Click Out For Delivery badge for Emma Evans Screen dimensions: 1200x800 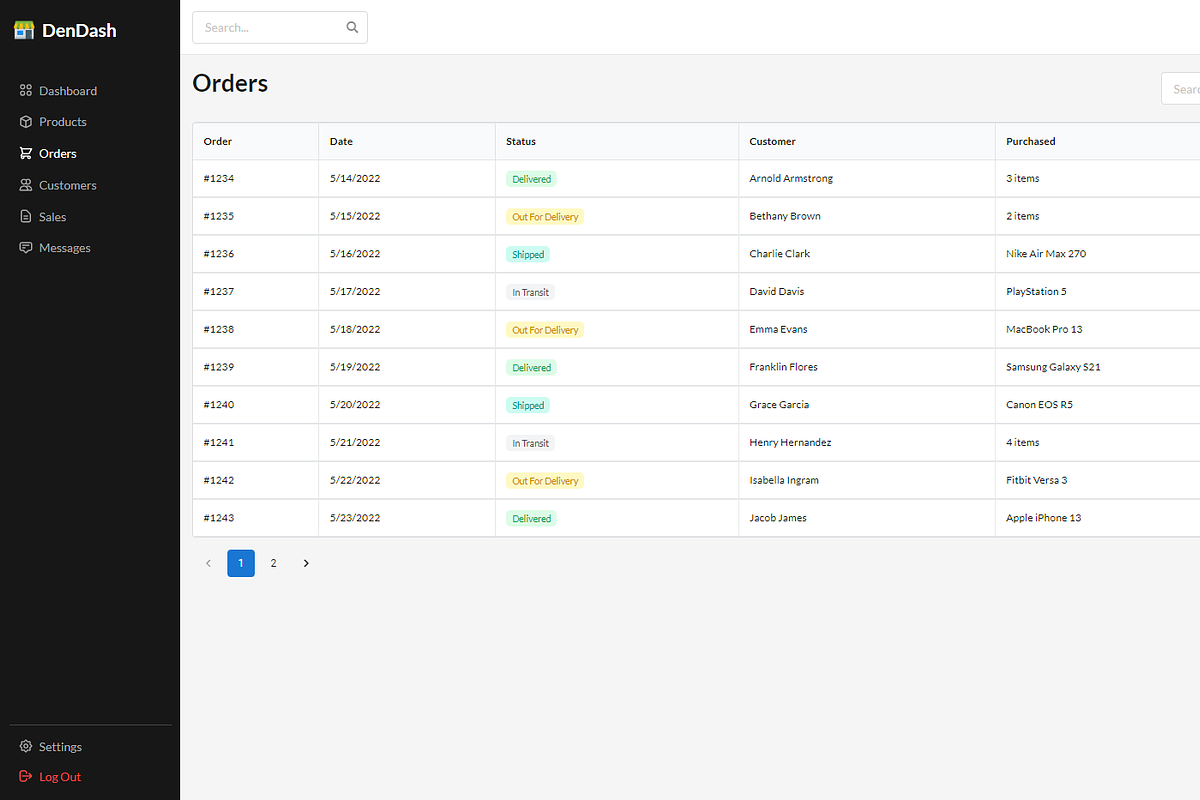click(545, 330)
